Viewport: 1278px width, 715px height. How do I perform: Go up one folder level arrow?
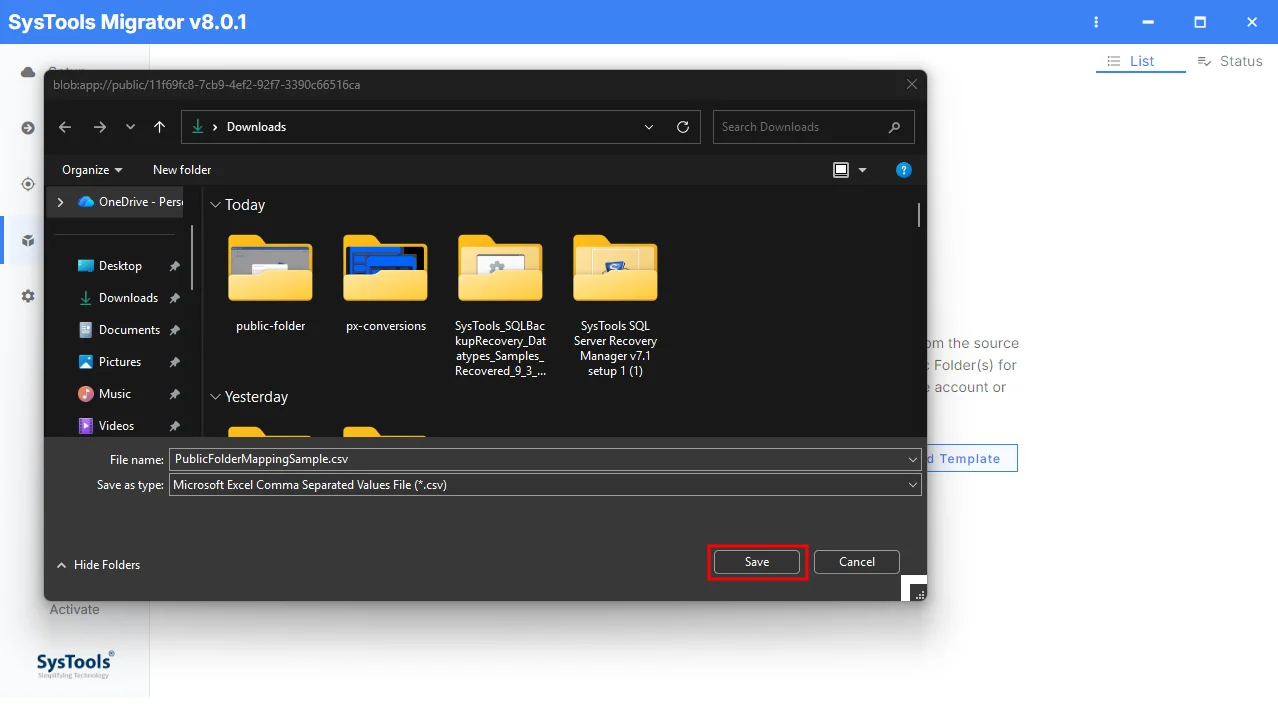click(x=159, y=127)
